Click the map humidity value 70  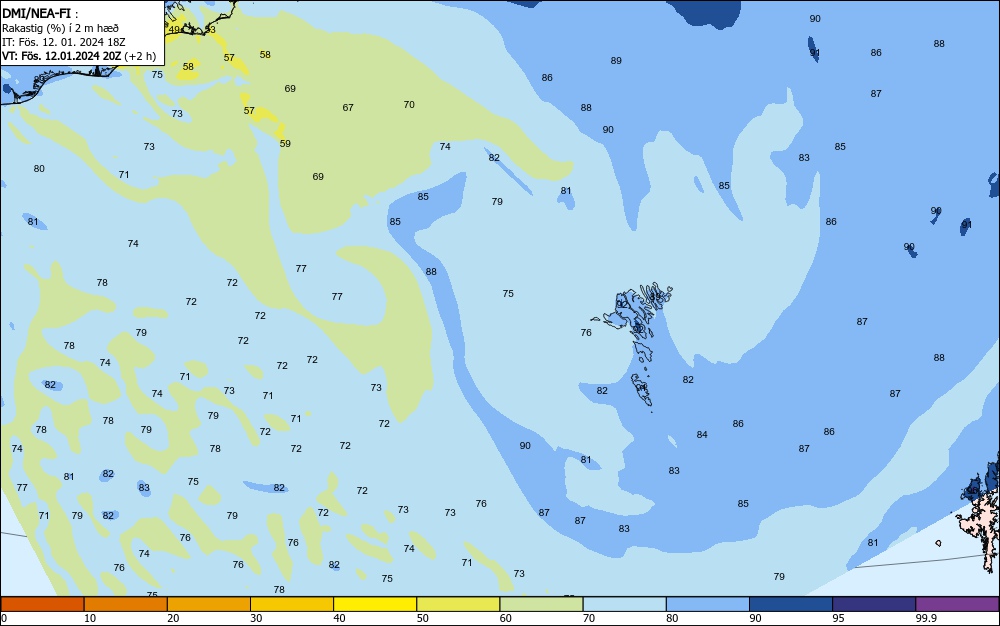pos(409,105)
